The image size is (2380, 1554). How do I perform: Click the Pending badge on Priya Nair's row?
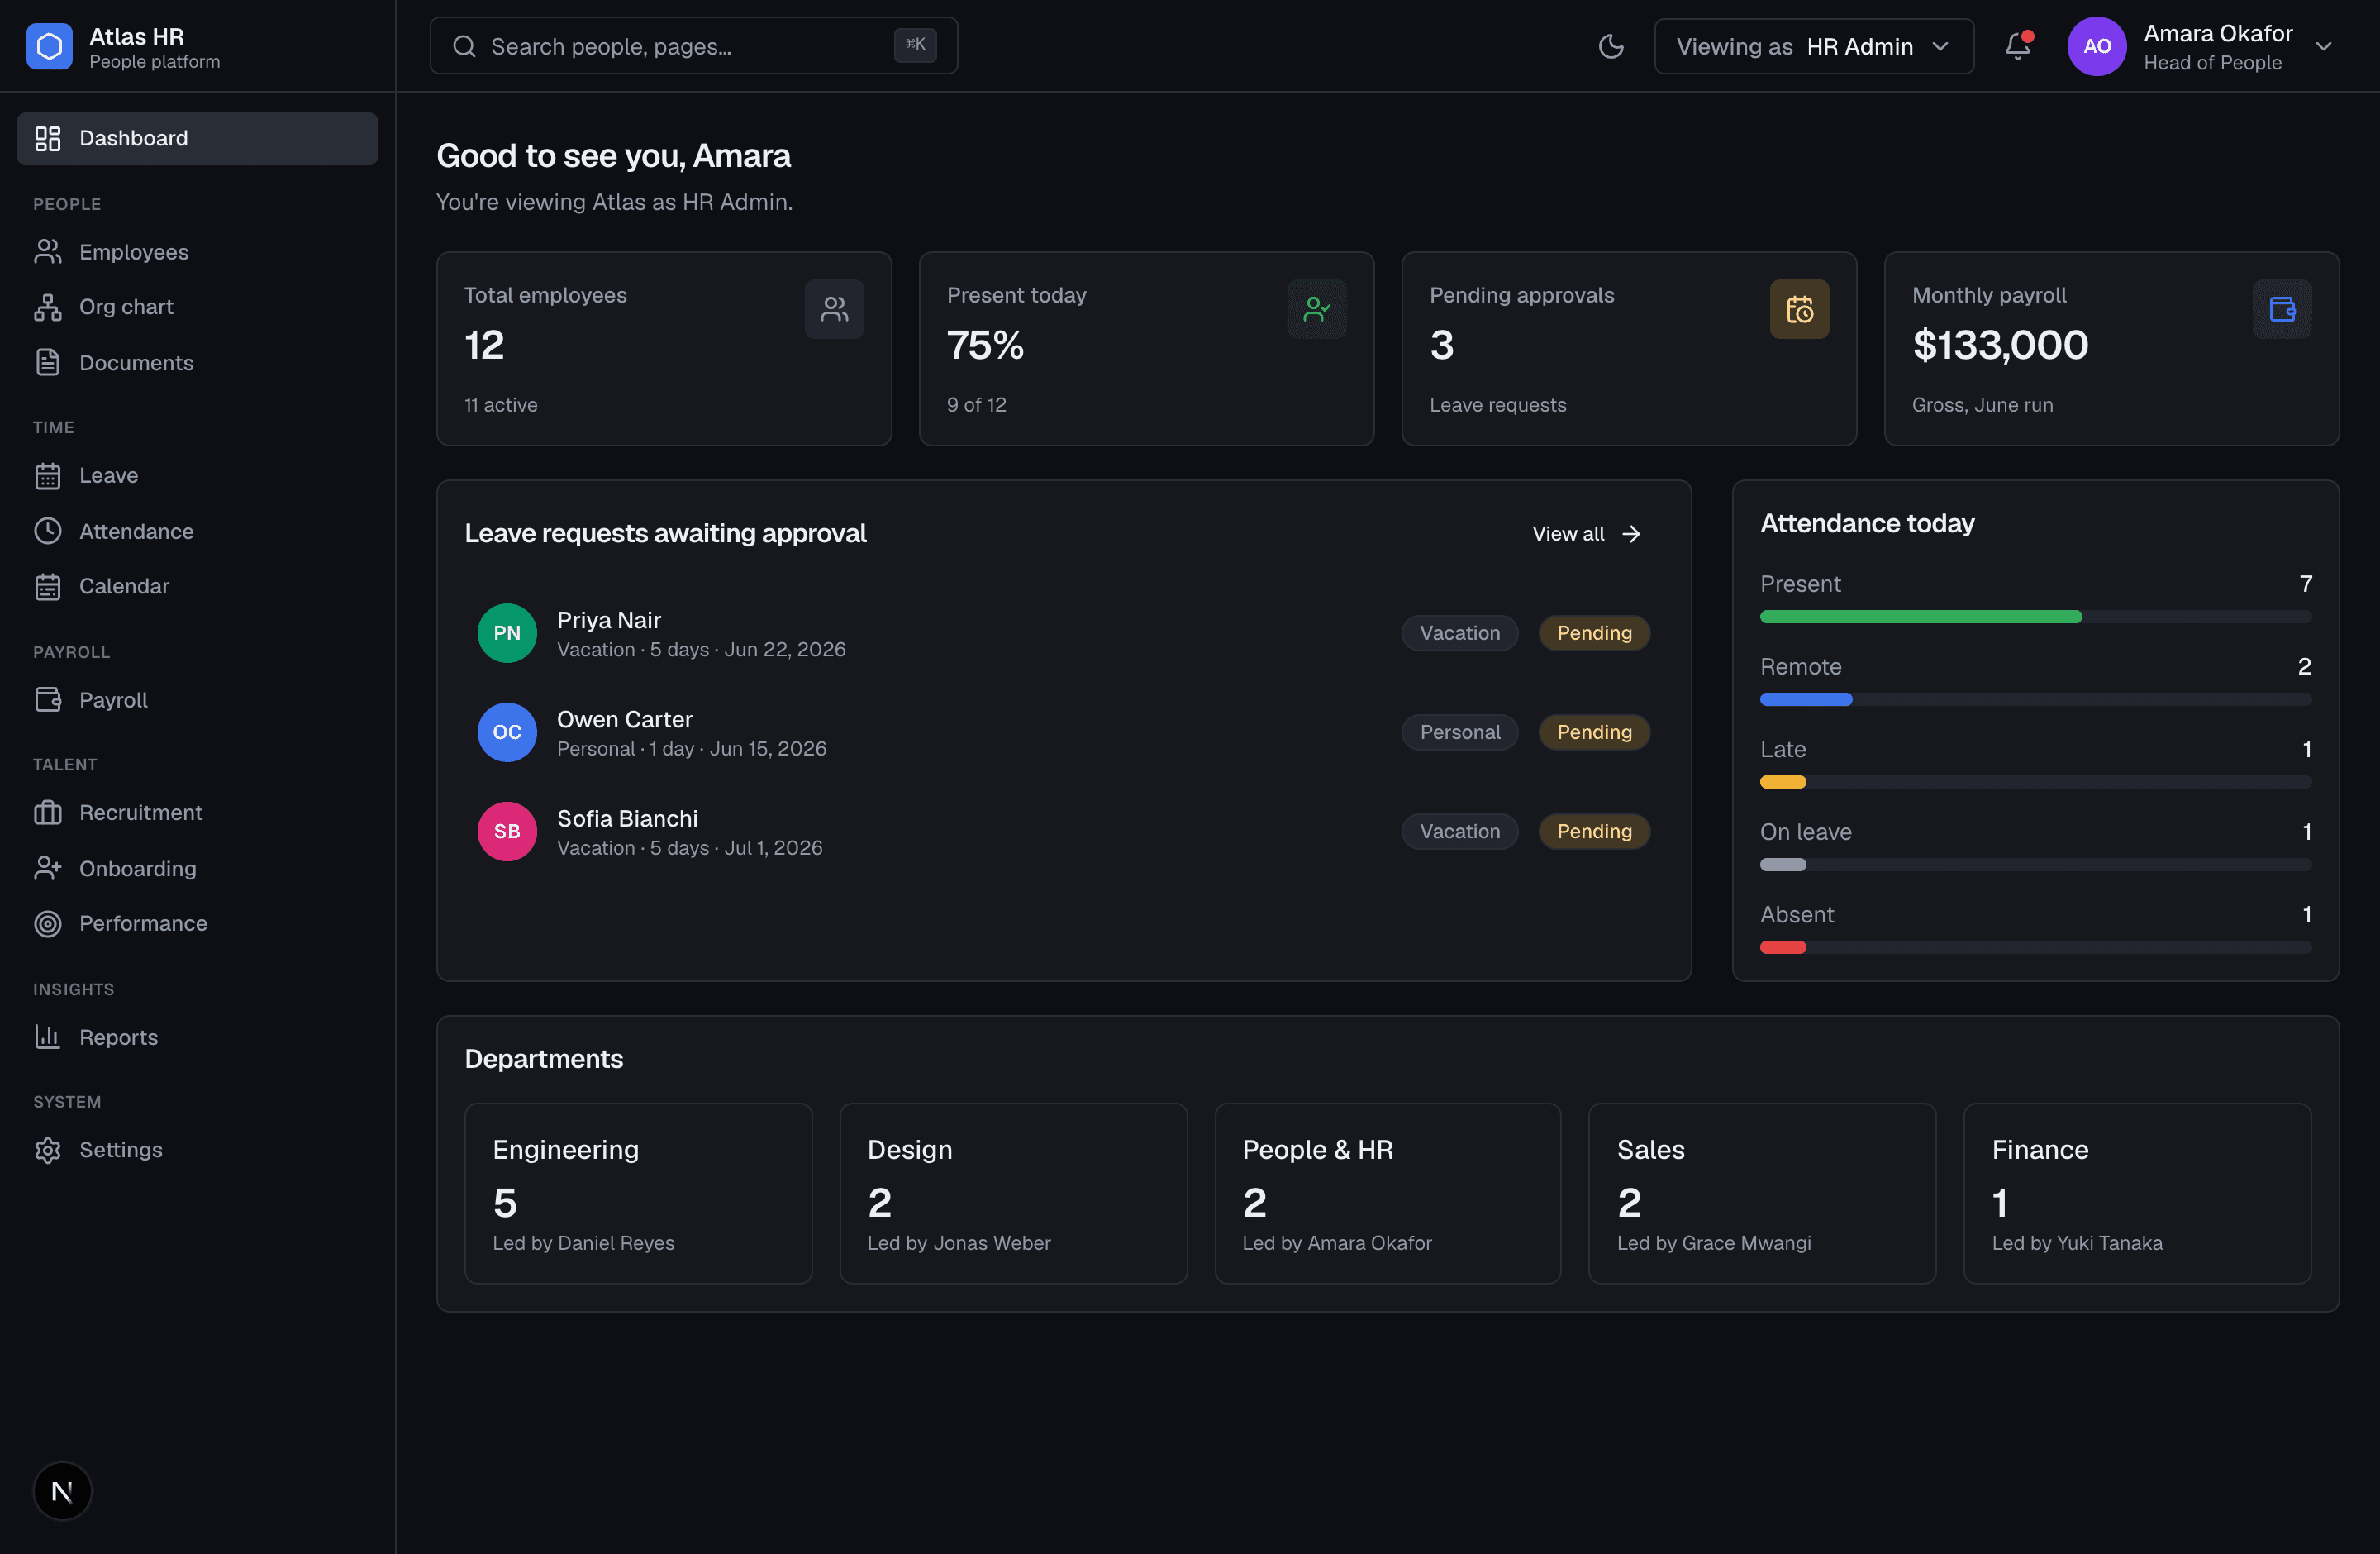(x=1594, y=633)
